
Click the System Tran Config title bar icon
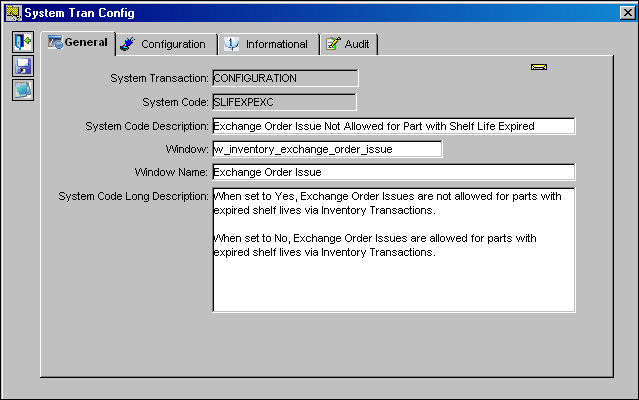point(13,13)
